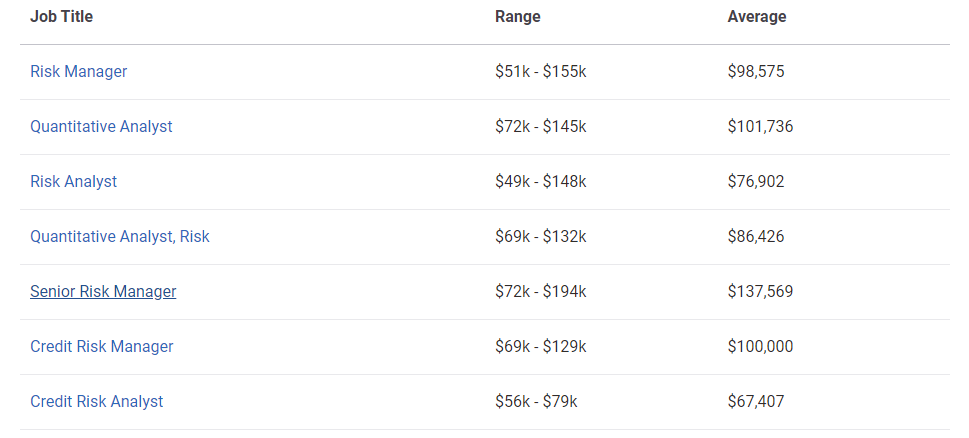Click the 'Range' column header
The image size is (969, 438).
tap(517, 17)
